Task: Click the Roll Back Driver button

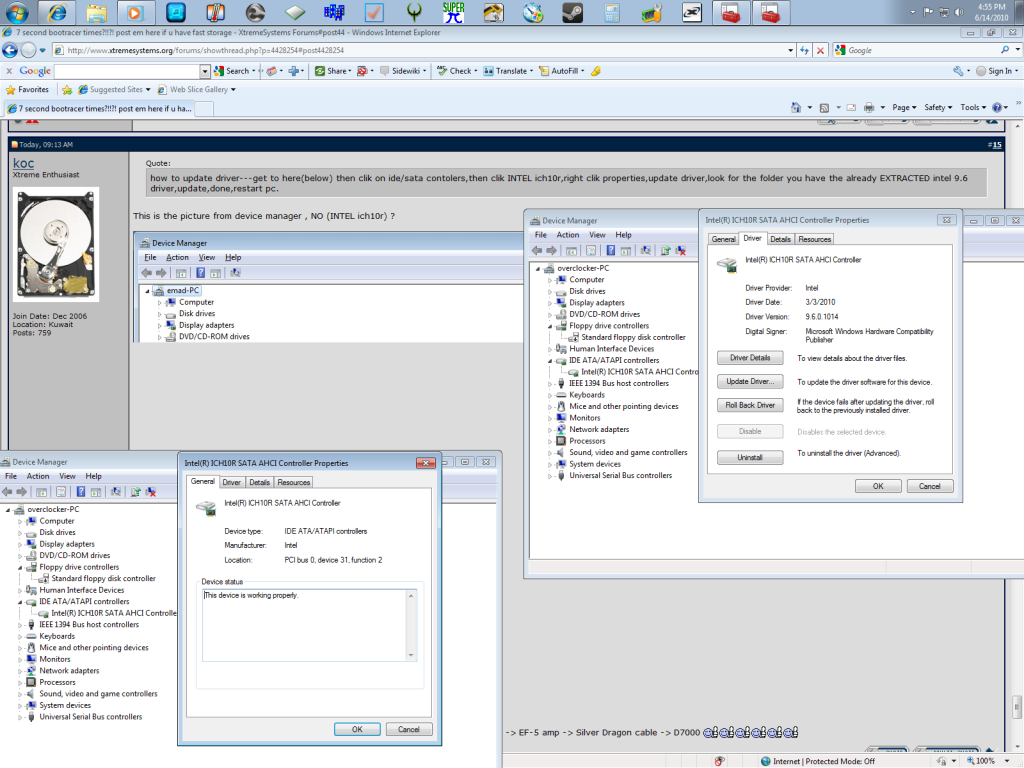Action: [750, 406]
